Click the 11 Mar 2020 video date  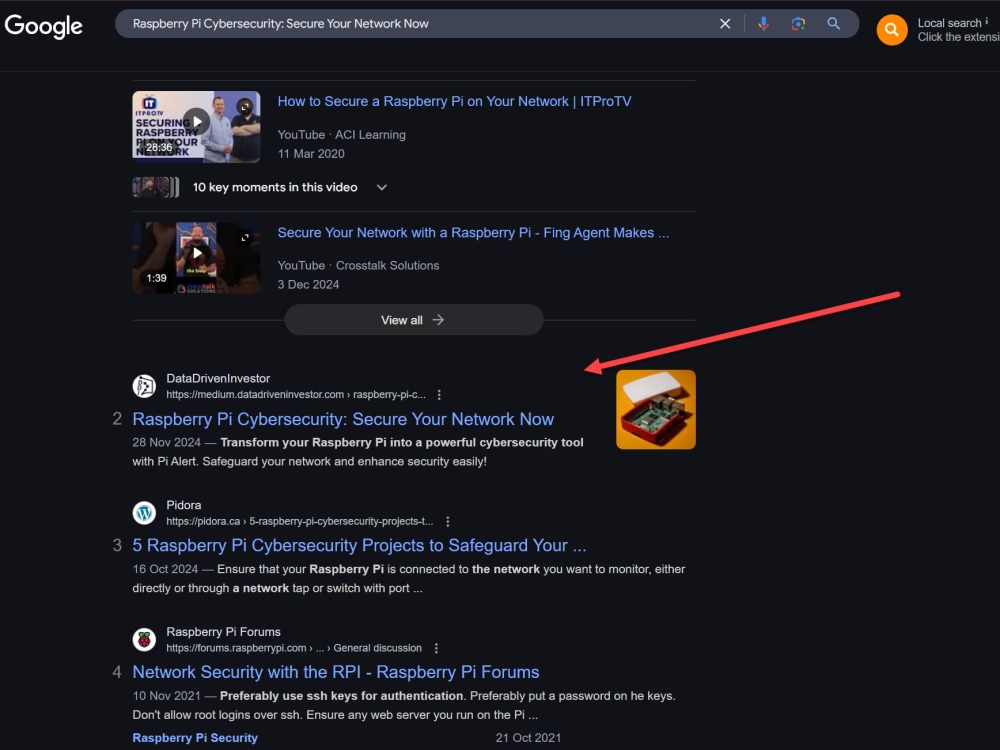click(311, 154)
